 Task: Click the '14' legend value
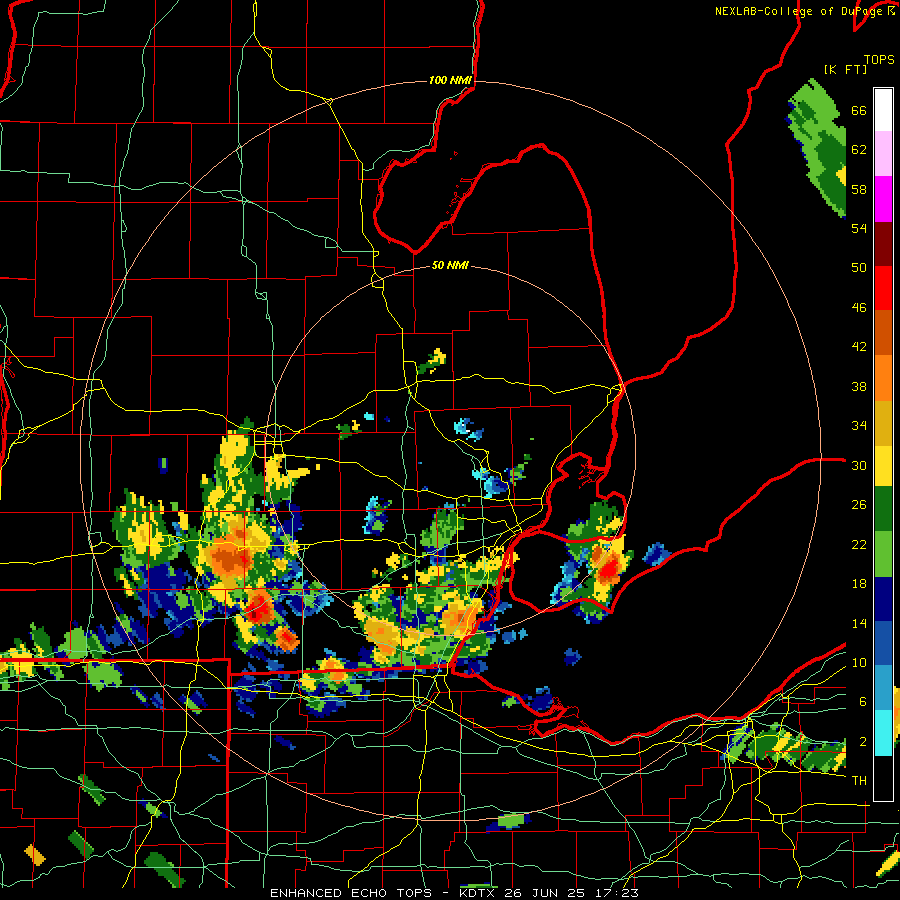(x=859, y=623)
